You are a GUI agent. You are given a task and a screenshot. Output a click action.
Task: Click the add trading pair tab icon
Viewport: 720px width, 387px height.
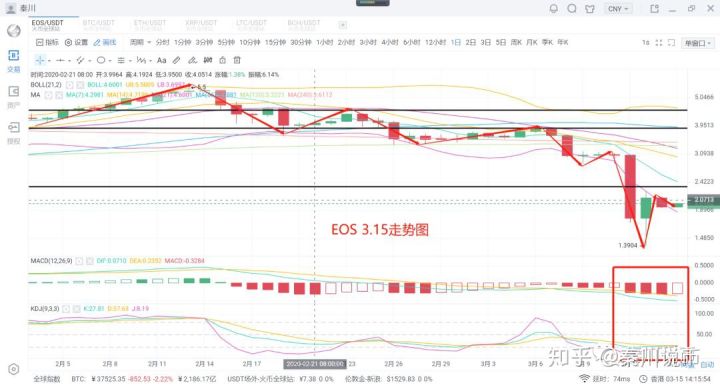(x=343, y=25)
